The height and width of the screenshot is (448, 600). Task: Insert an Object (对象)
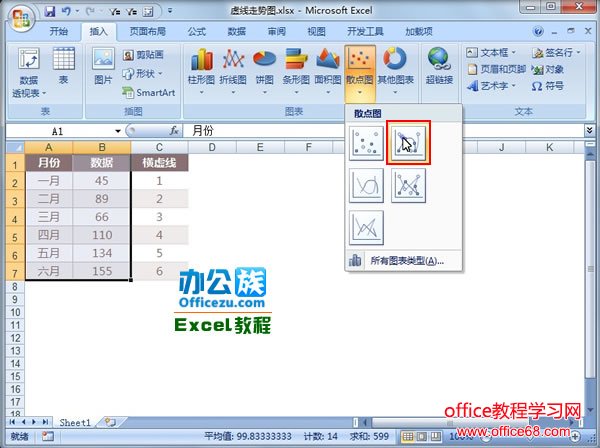(548, 69)
